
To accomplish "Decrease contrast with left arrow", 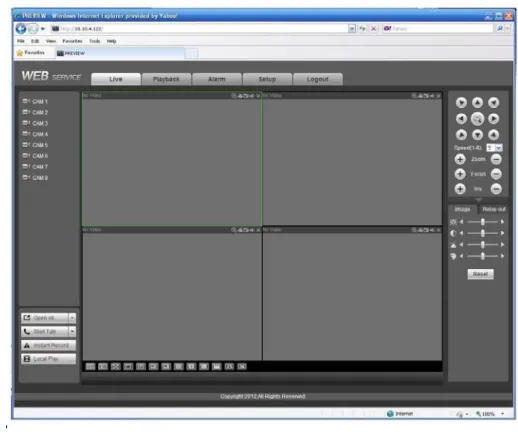I will click(x=461, y=233).
